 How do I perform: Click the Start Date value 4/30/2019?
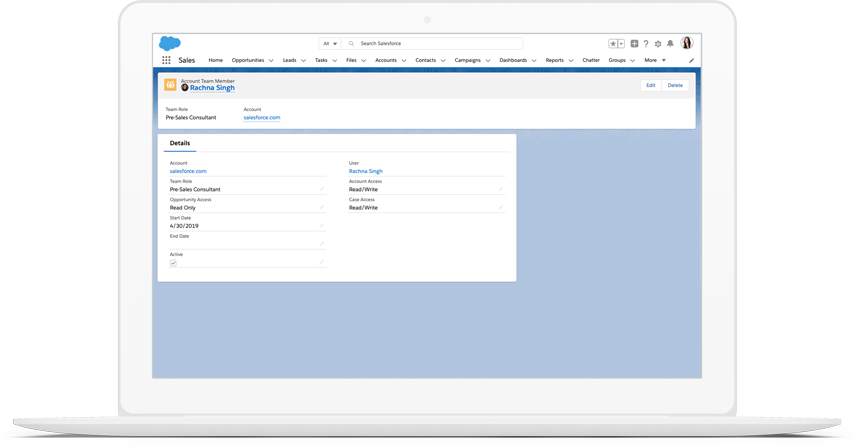click(x=184, y=226)
